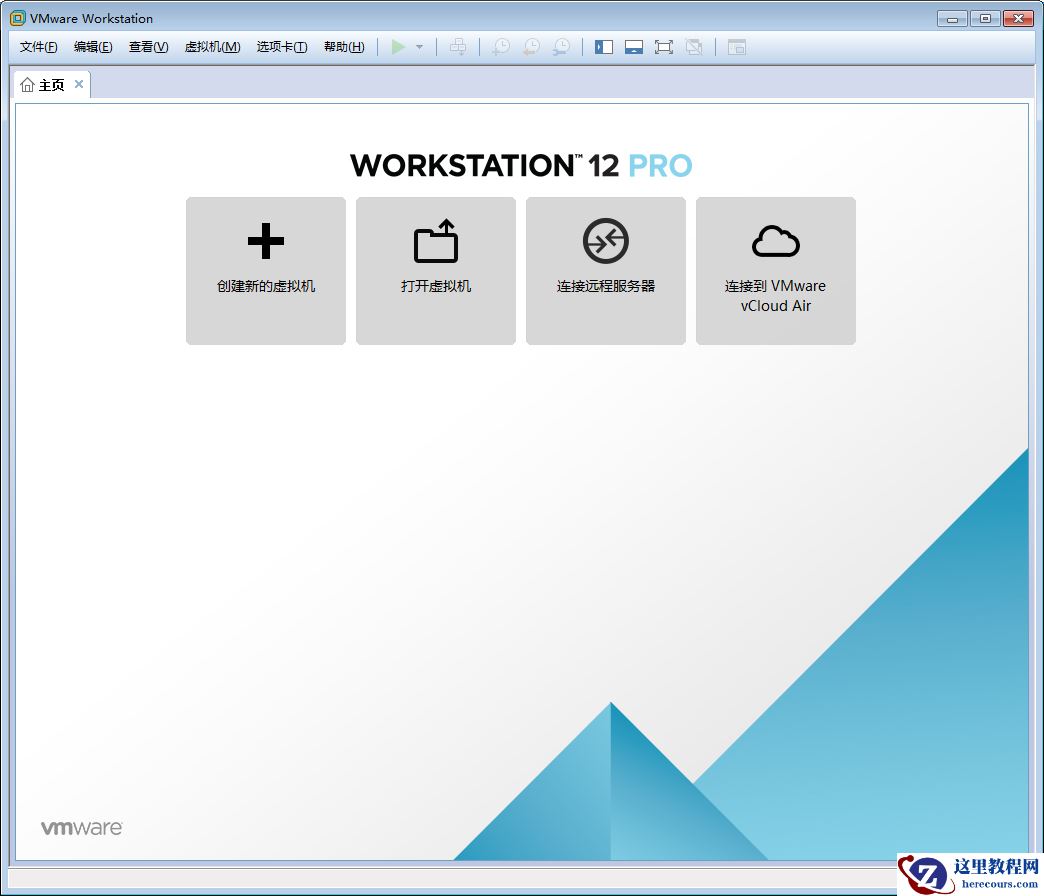Image resolution: width=1044 pixels, height=896 pixels.
Task: Close the 主页 tab with its X
Action: (79, 84)
